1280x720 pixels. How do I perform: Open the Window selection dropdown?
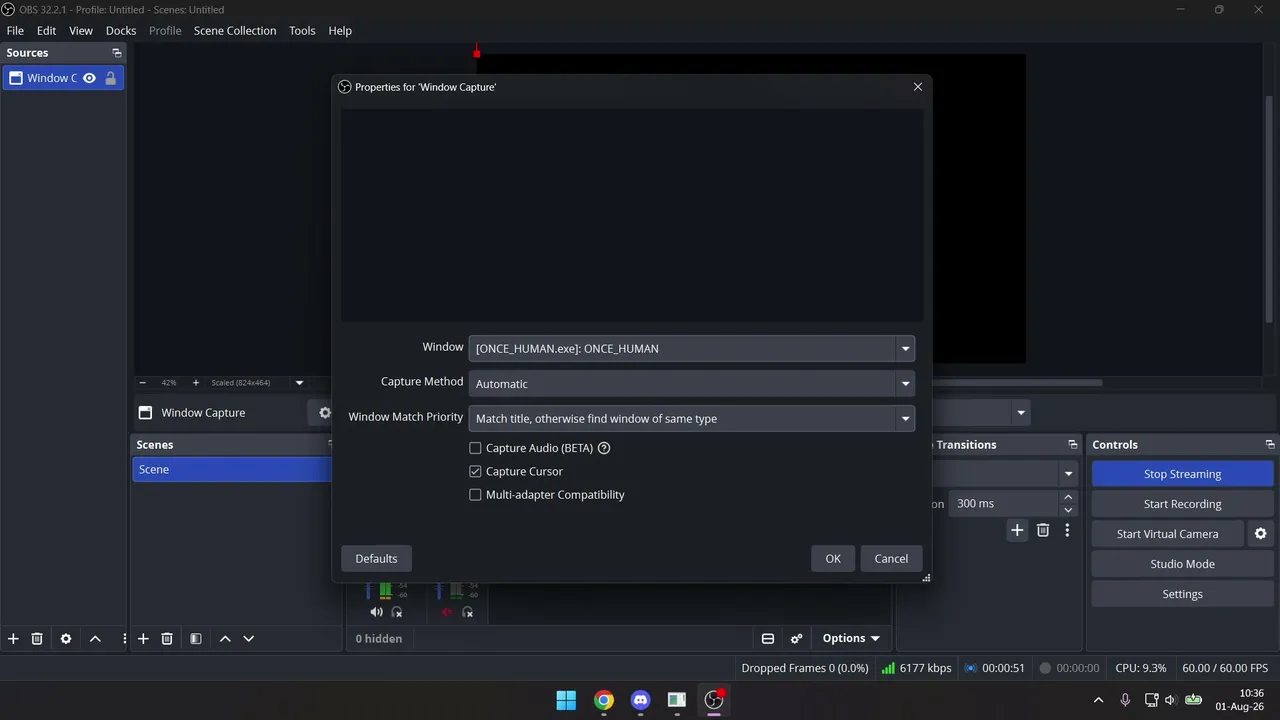(691, 348)
